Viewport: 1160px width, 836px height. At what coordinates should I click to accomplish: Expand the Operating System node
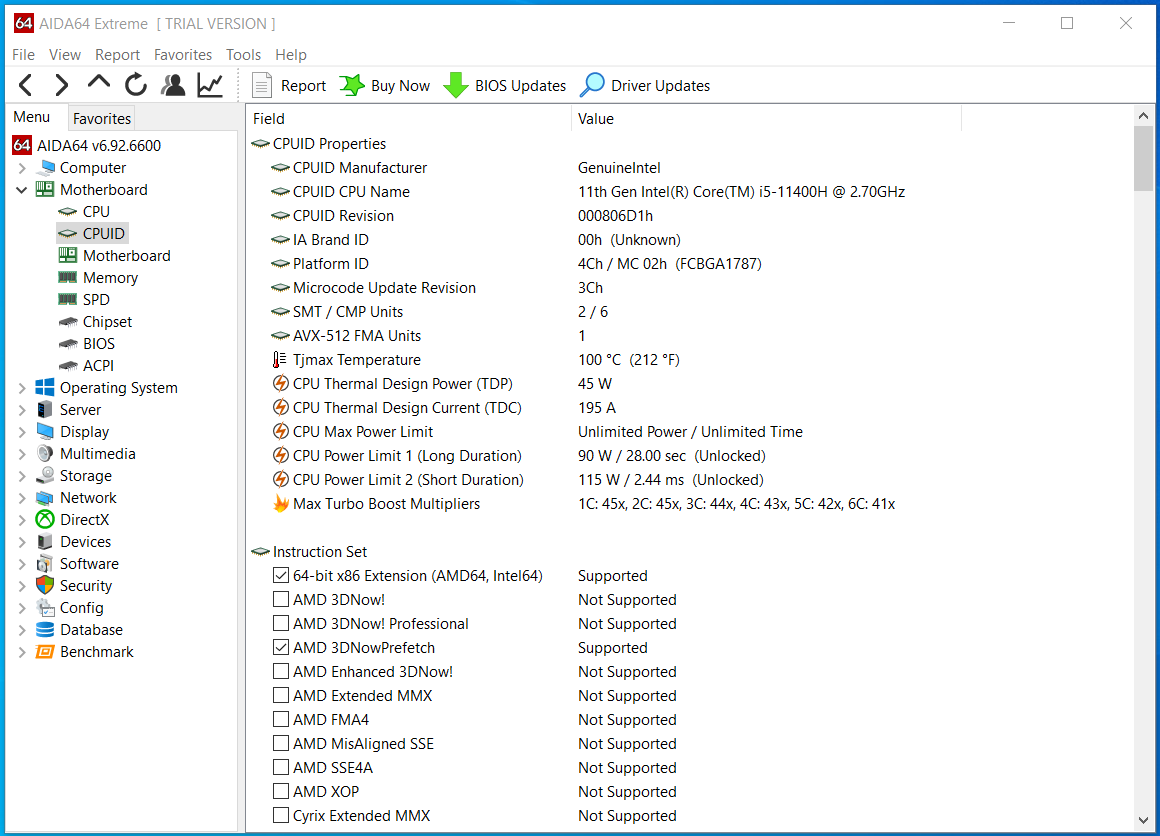[22, 388]
